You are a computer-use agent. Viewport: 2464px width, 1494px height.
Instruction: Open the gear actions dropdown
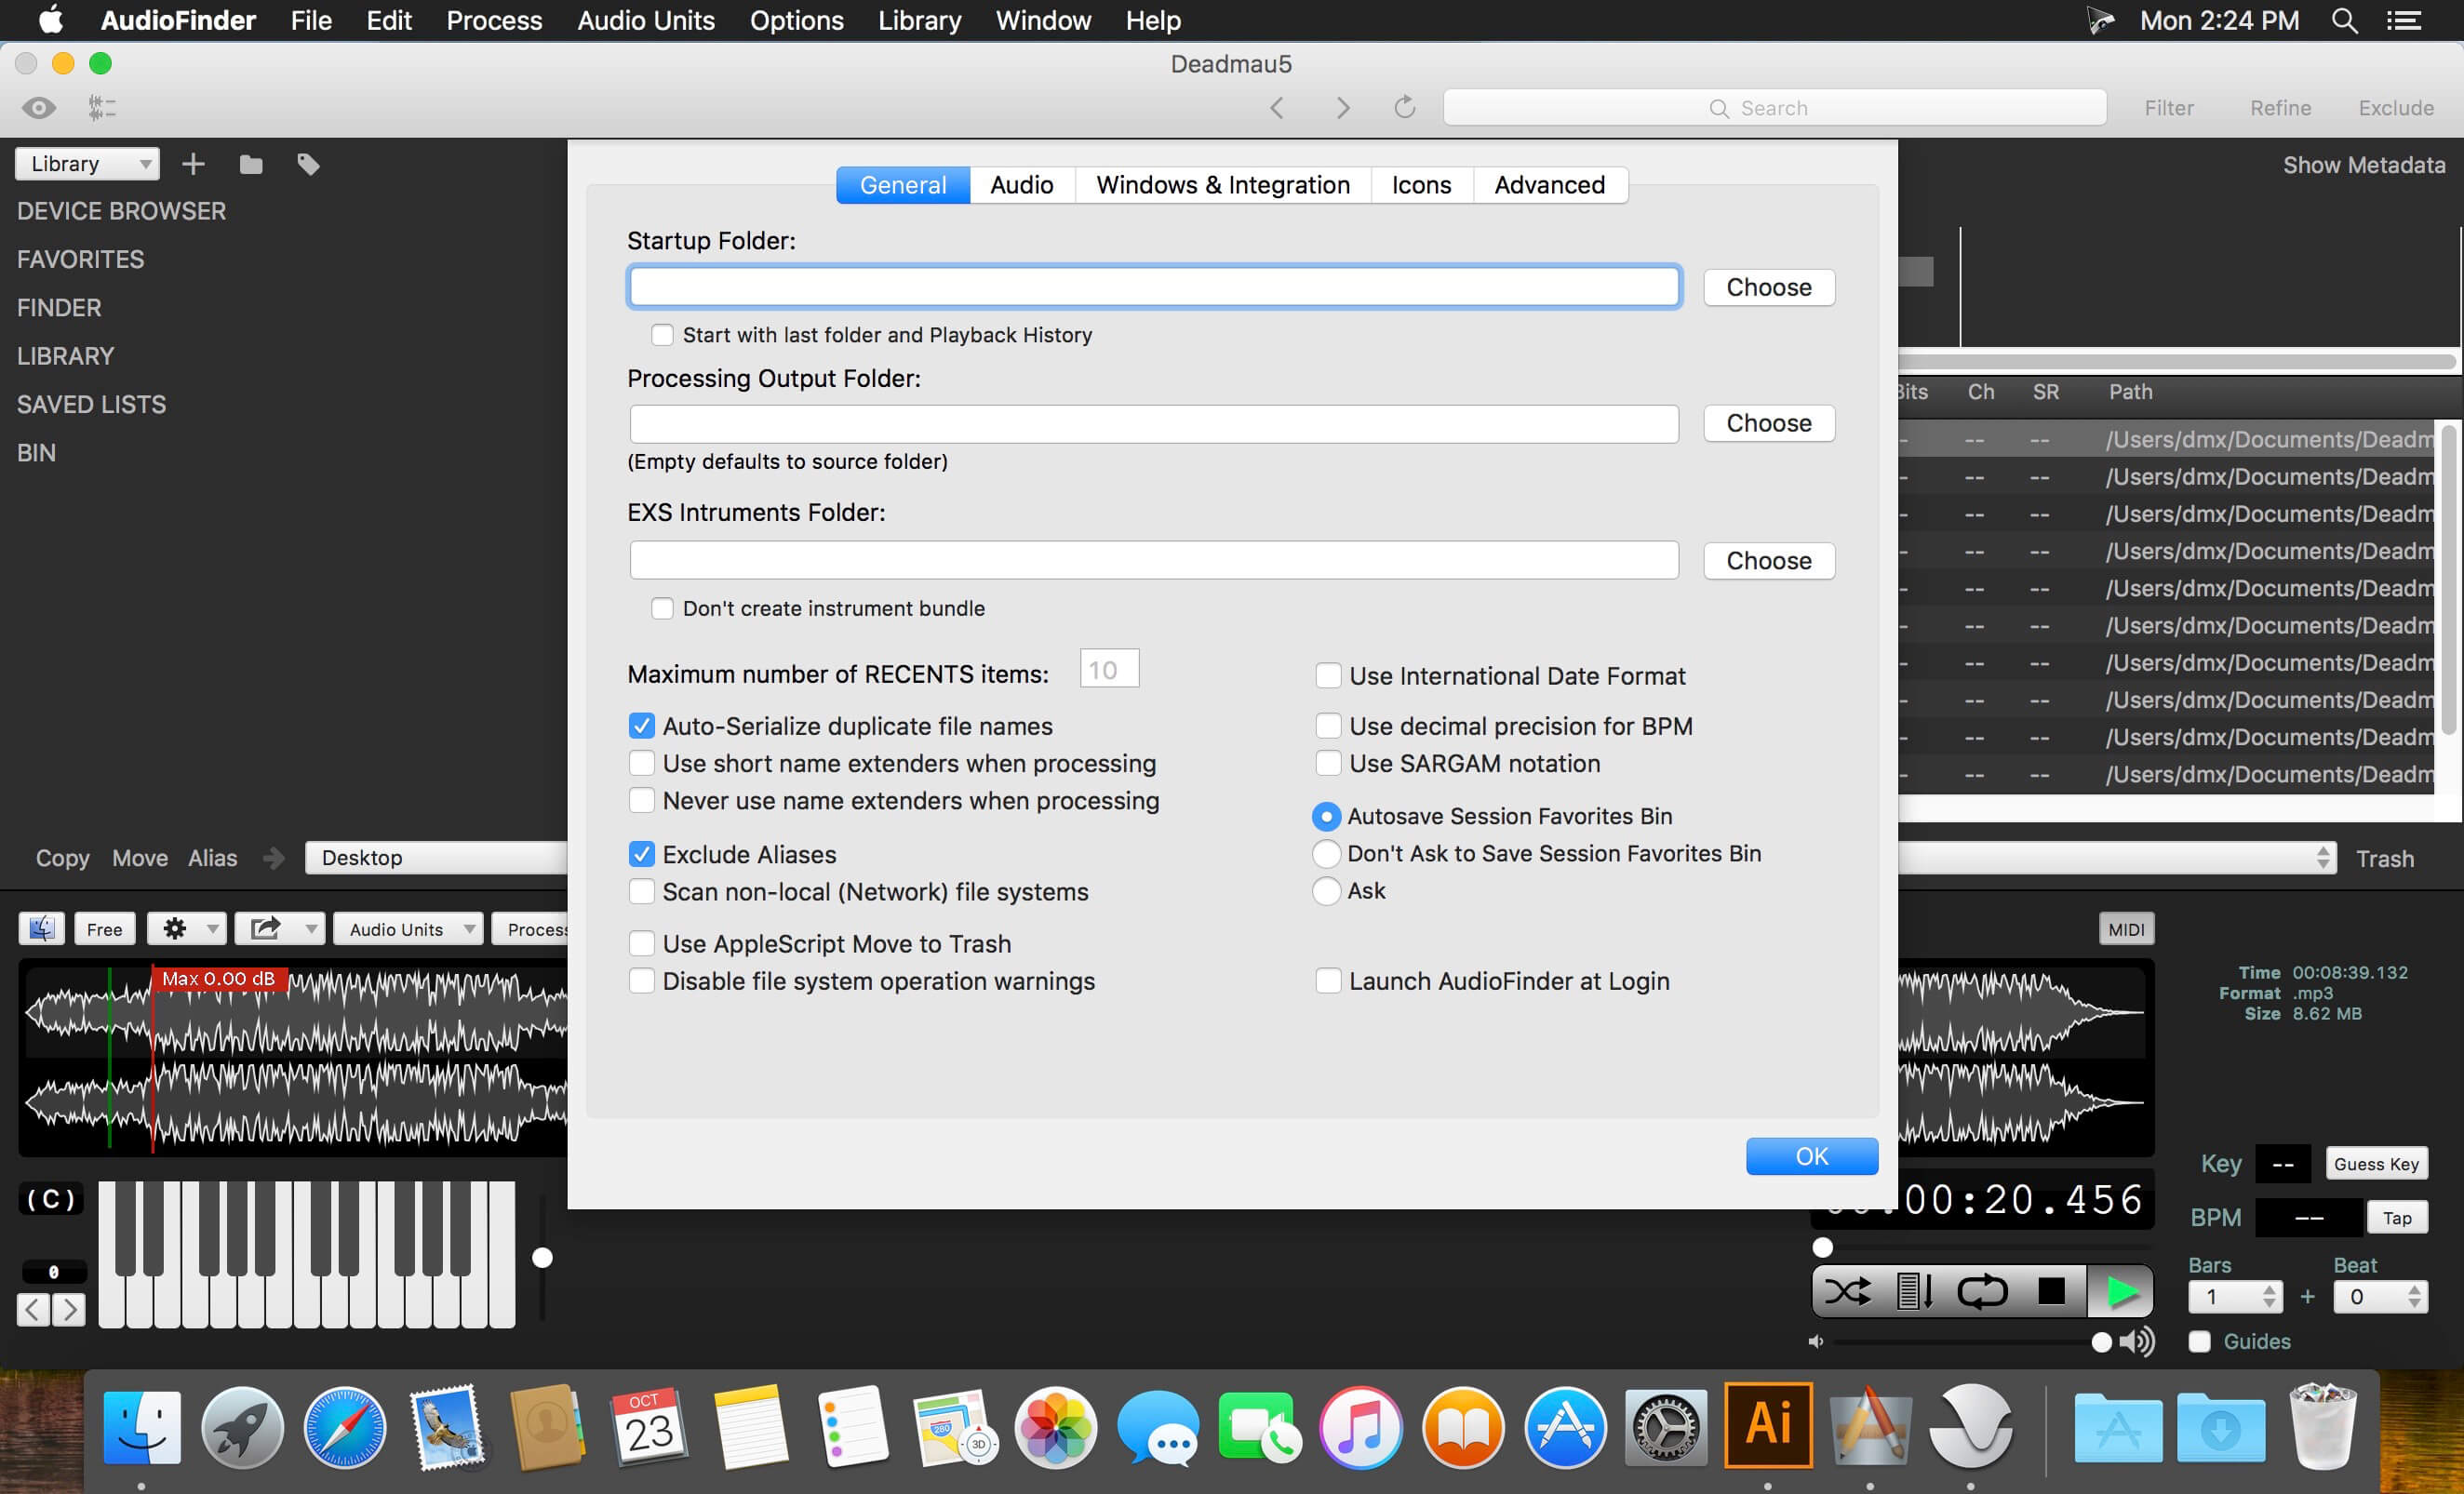coord(187,929)
